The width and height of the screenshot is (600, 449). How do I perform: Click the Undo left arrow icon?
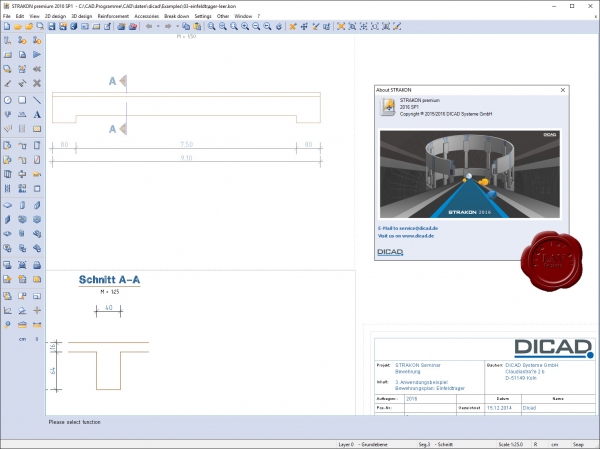(x=149, y=26)
